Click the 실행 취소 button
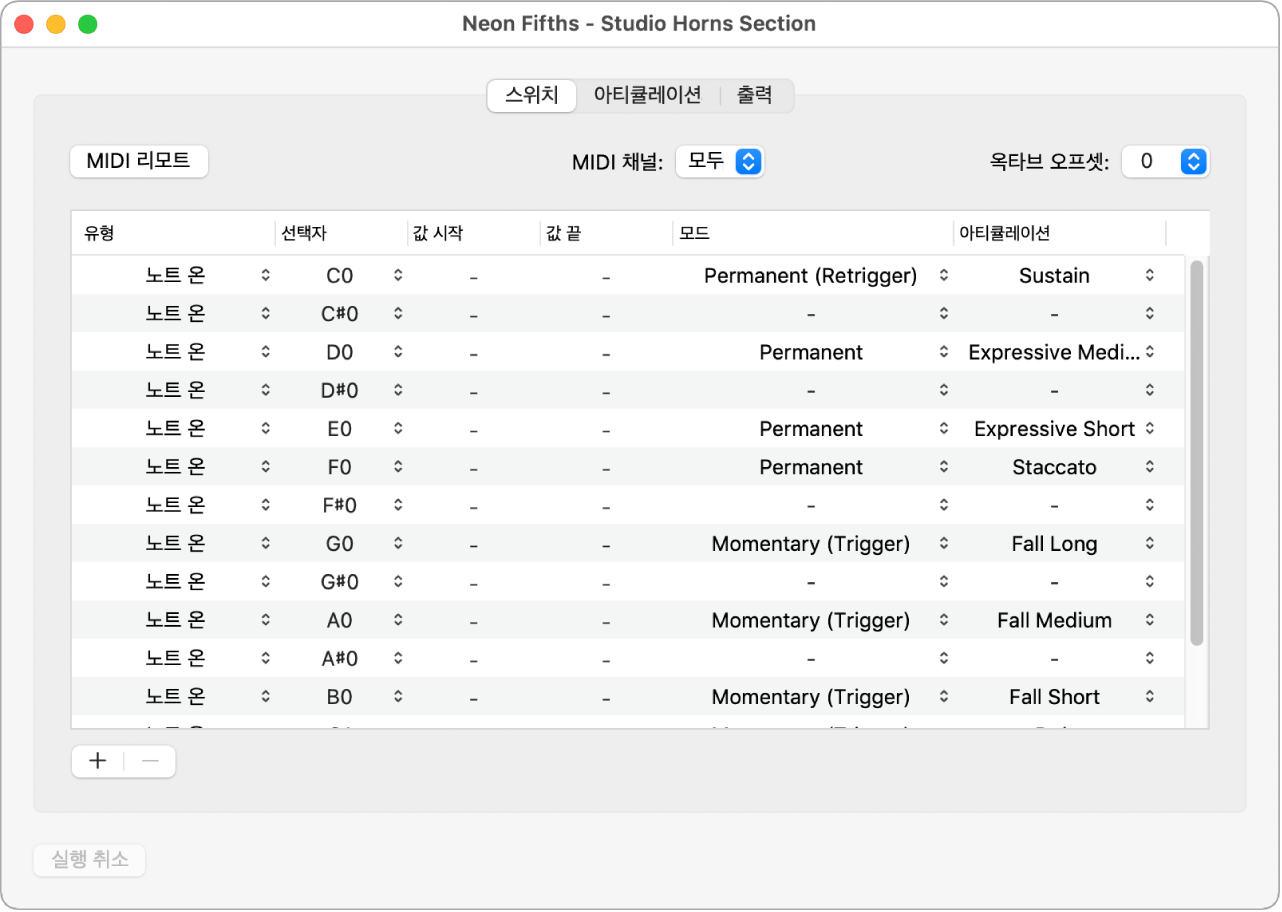Image resolution: width=1282 pixels, height=912 pixels. tap(90, 860)
